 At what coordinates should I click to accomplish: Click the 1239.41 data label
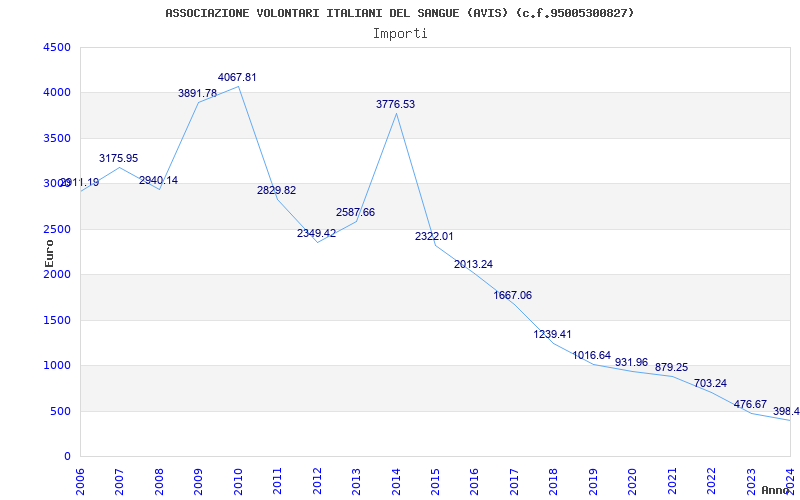(553, 335)
